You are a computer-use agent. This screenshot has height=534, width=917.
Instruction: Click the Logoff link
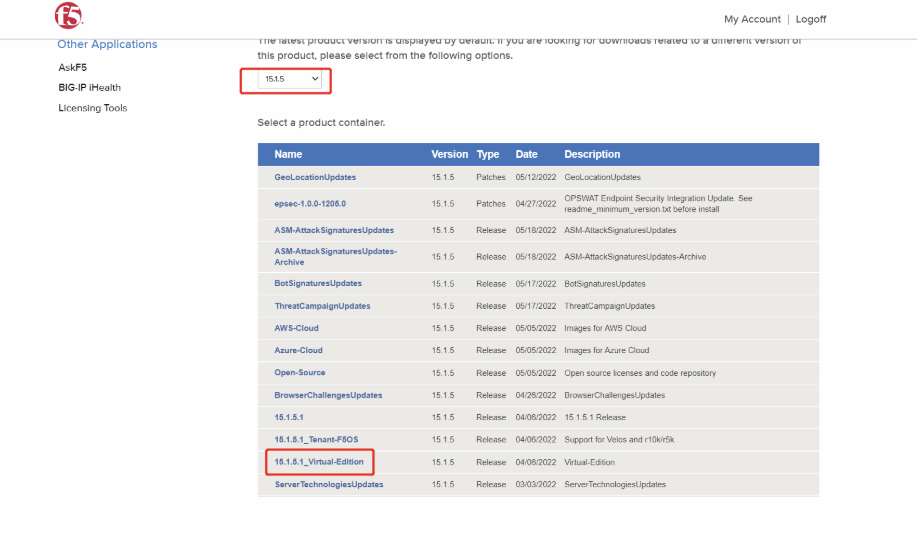click(810, 19)
